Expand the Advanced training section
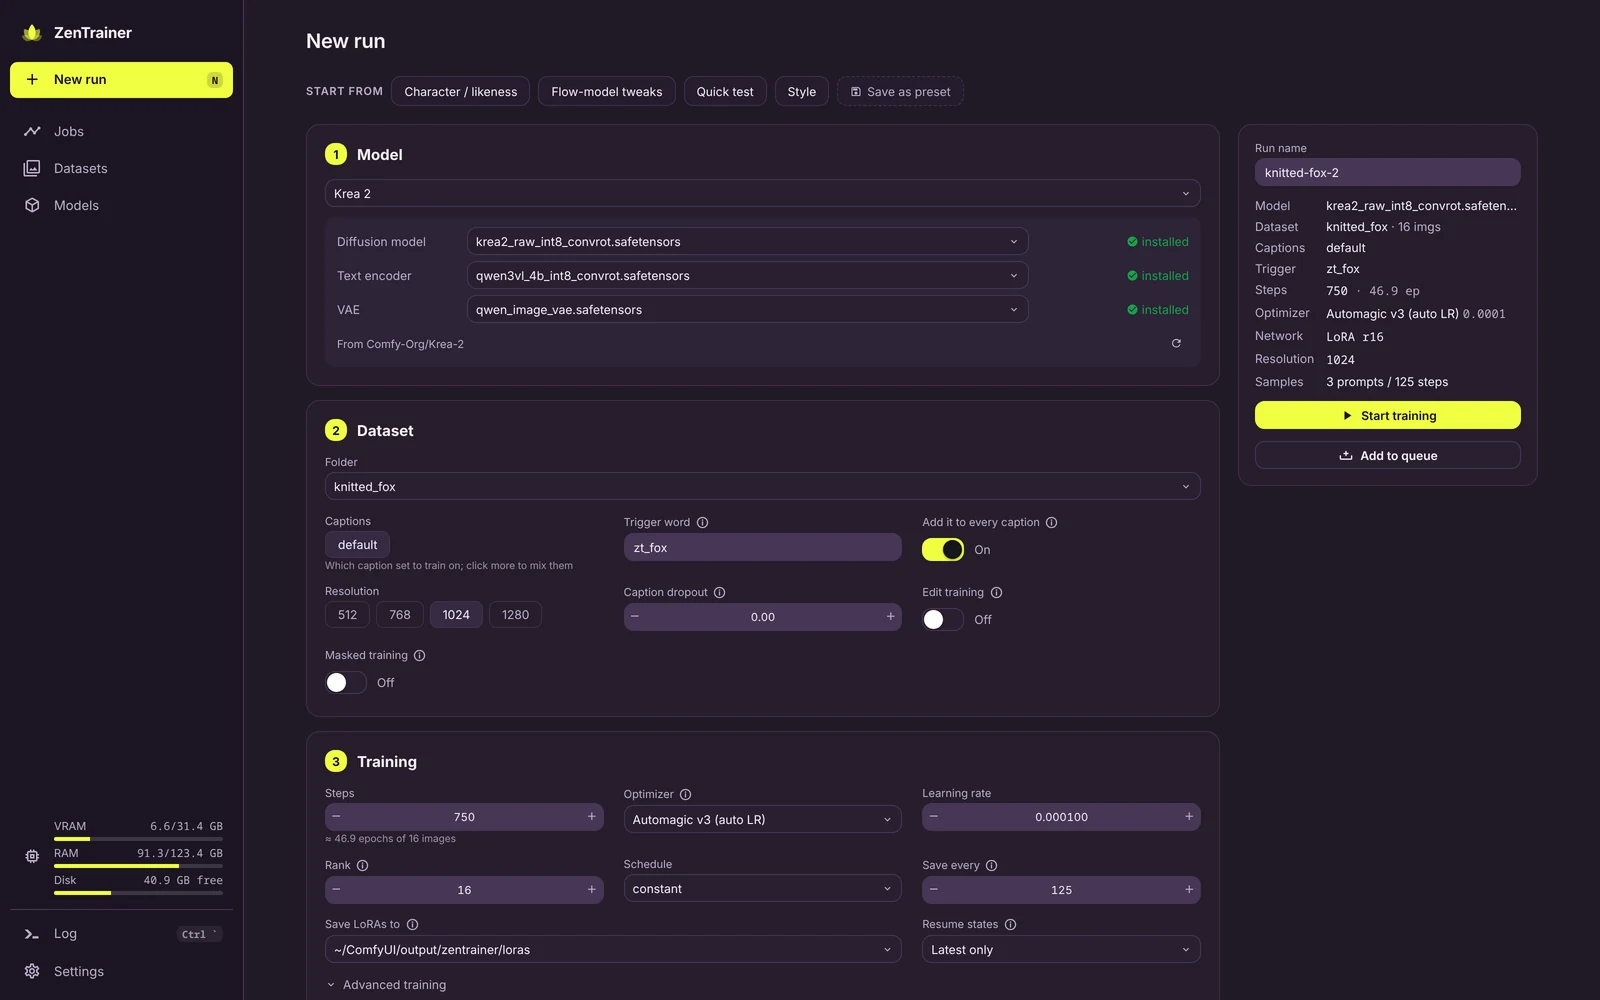Image resolution: width=1600 pixels, height=1000 pixels. [386, 985]
